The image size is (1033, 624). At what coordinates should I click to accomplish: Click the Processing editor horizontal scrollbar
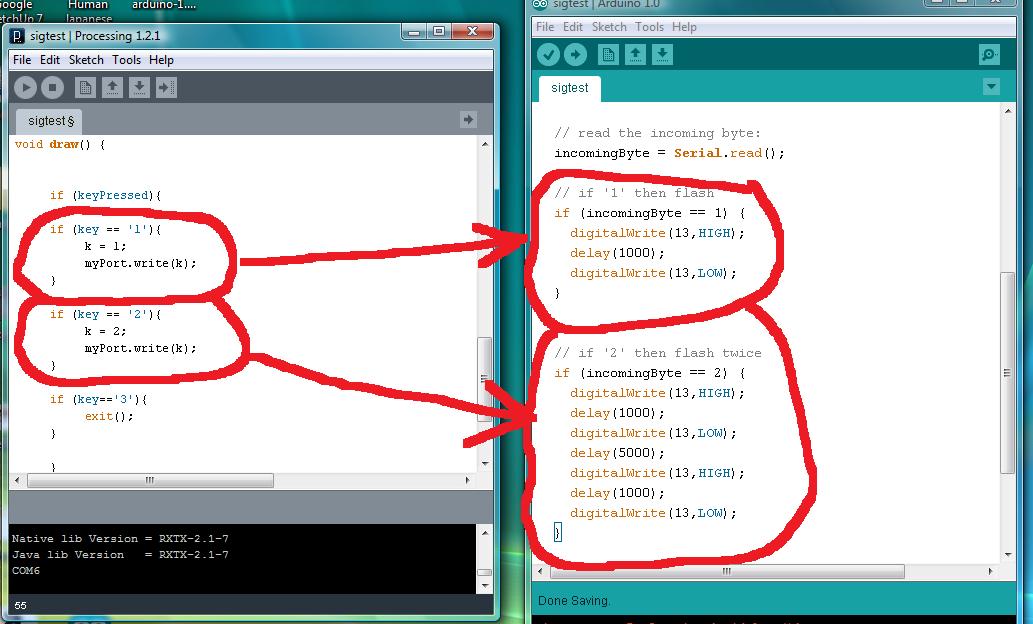pos(150,481)
